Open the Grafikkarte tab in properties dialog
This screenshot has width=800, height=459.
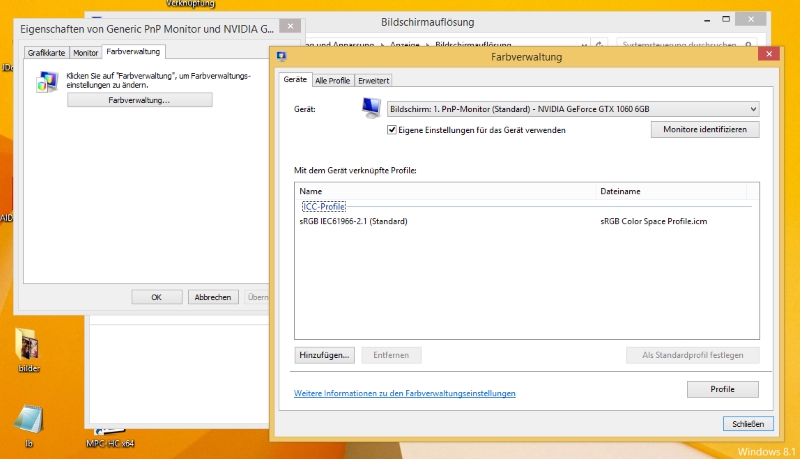(x=46, y=53)
